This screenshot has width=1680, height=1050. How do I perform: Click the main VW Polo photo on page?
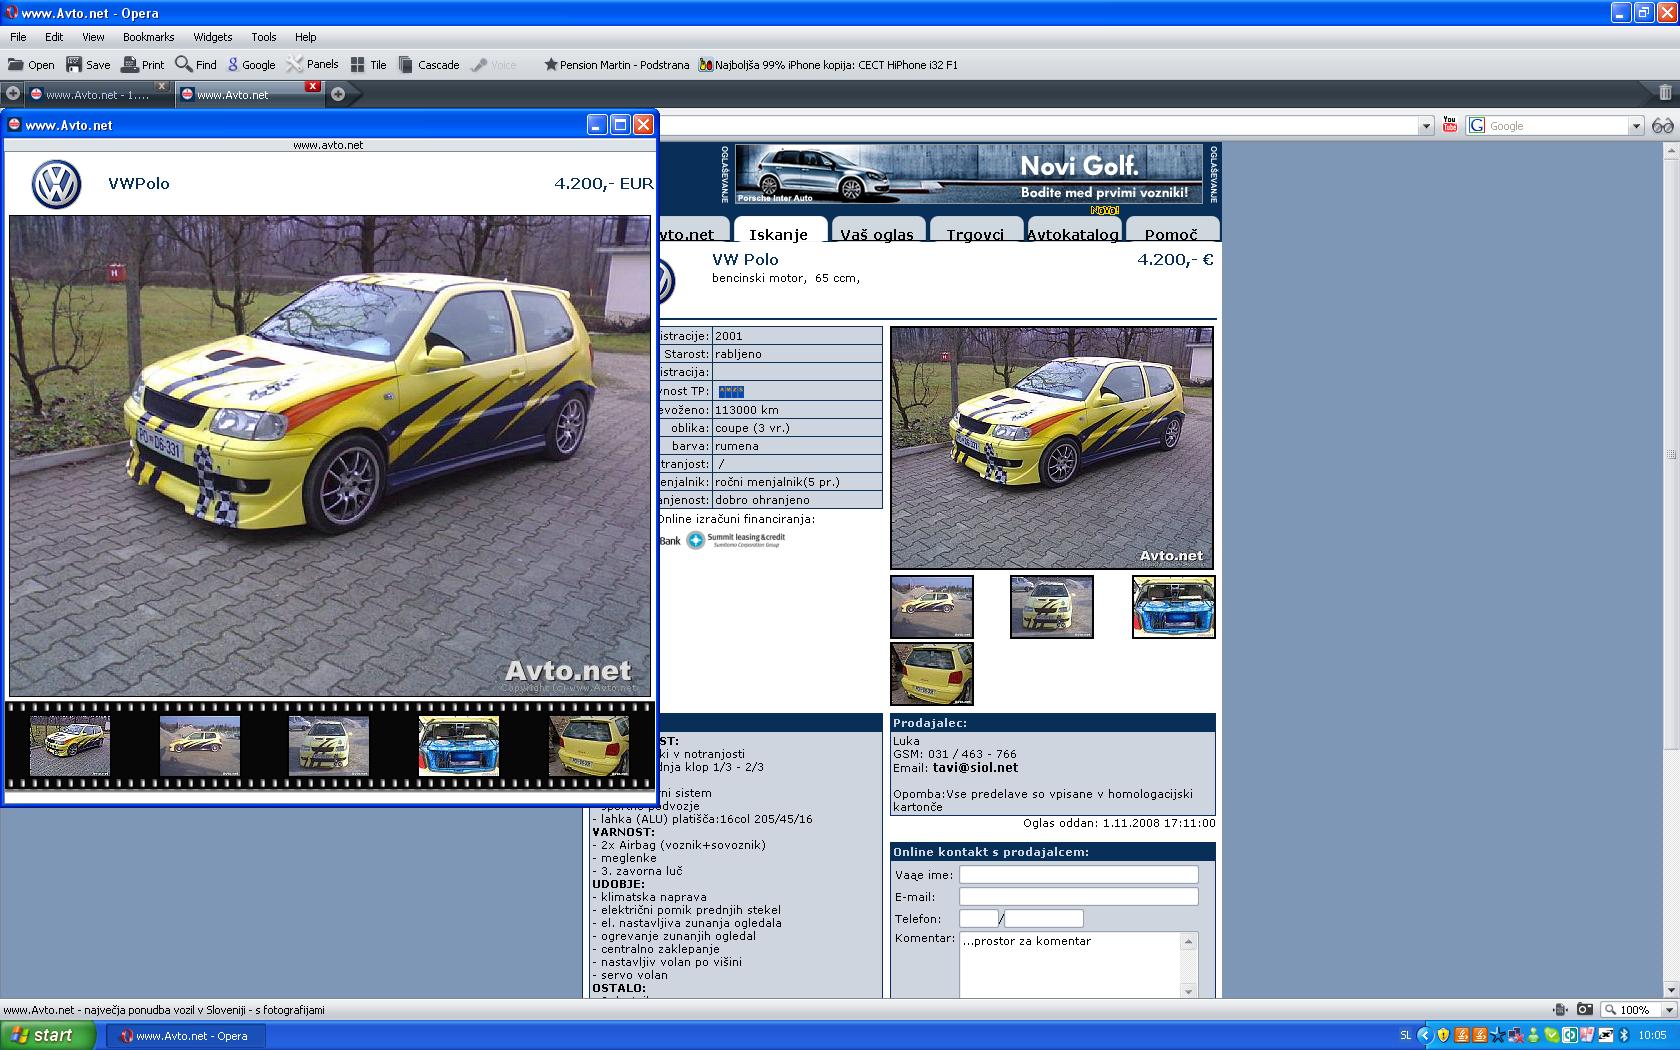click(x=1052, y=448)
